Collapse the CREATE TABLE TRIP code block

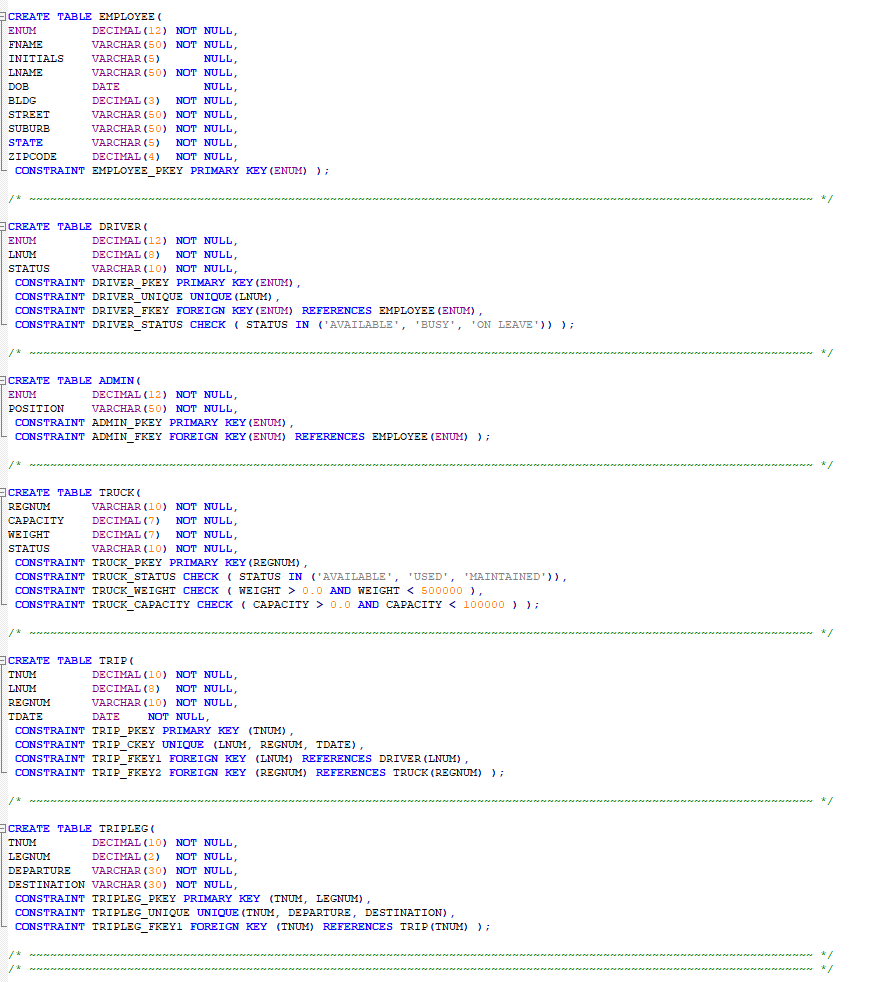pos(4,660)
